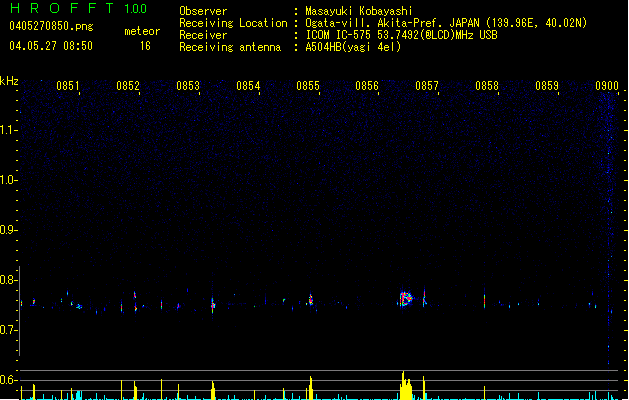
Task: Click the 0854 time axis marker
Action: 248,86
